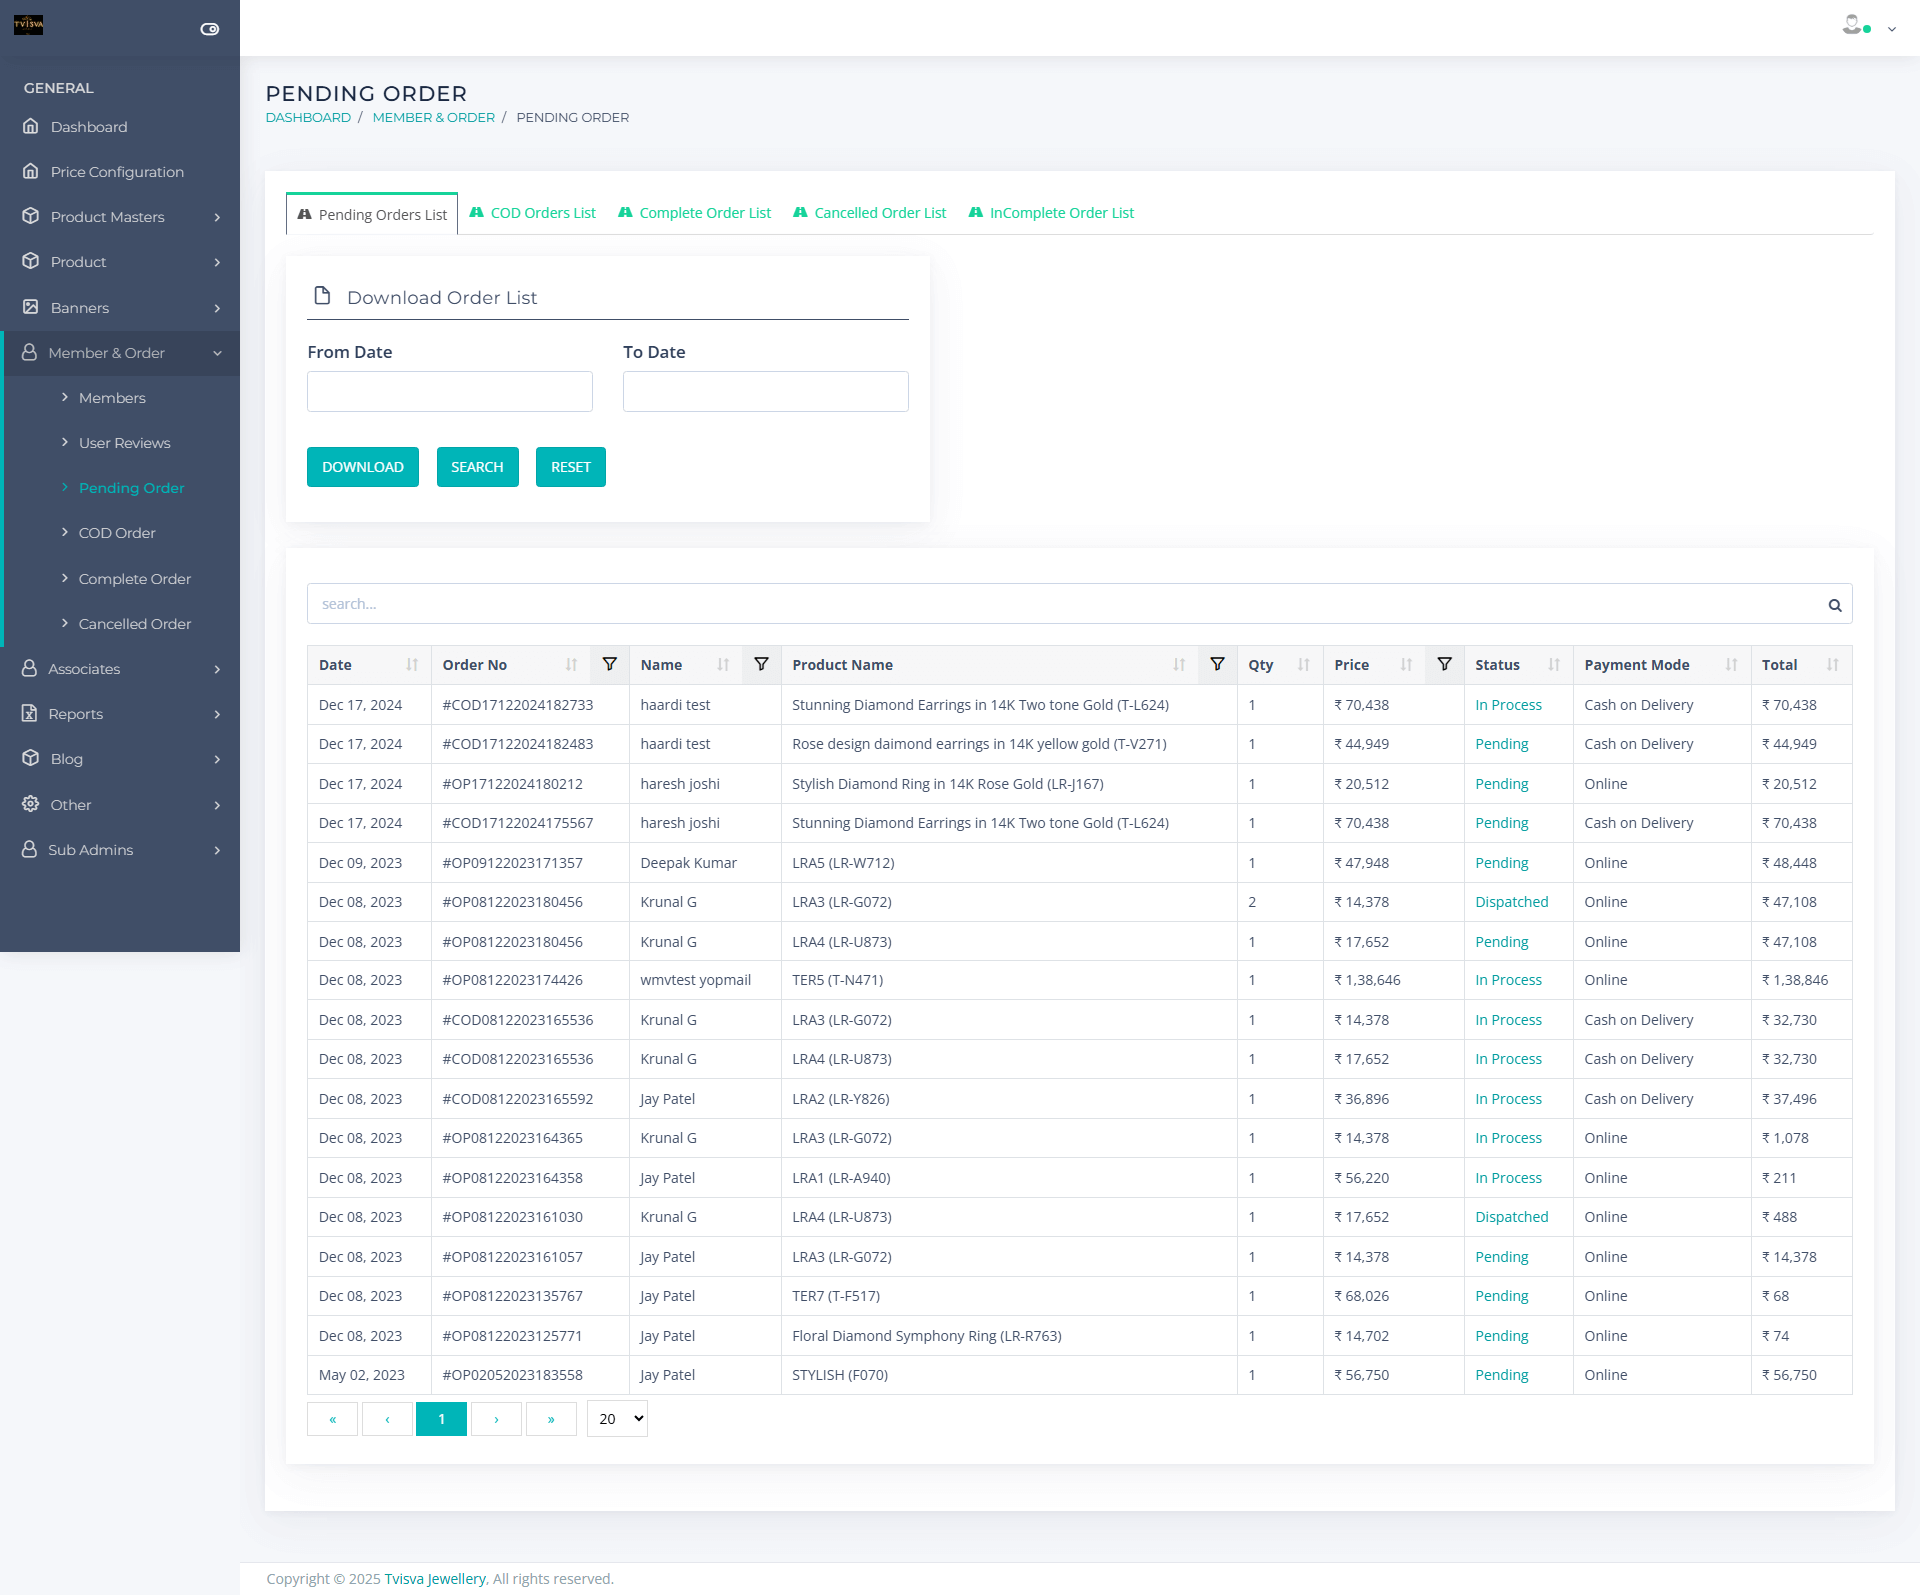Sort by the Date column sort arrows
The image size is (1920, 1596).
click(x=412, y=665)
